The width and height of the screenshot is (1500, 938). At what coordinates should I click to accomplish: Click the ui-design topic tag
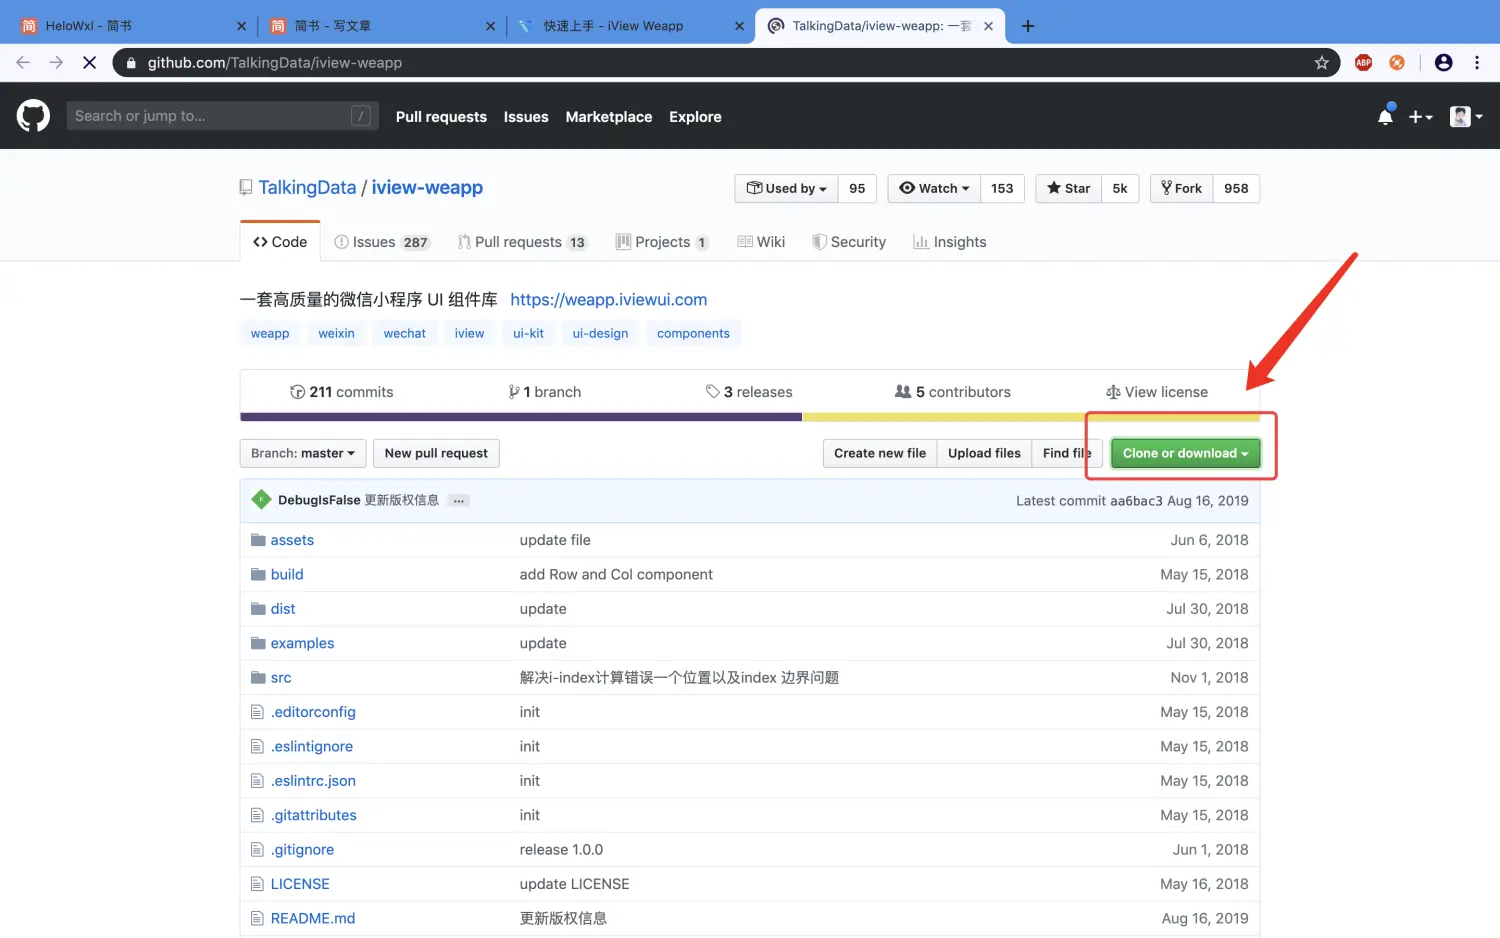pos(600,334)
